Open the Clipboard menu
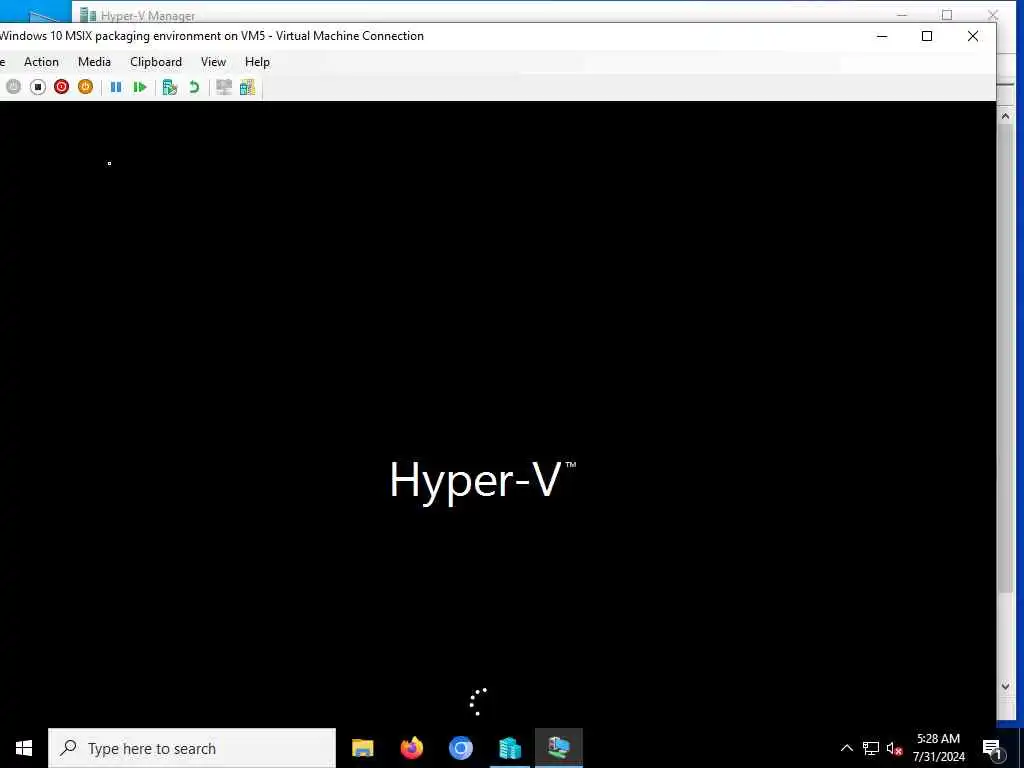This screenshot has width=1024, height=768. (155, 62)
